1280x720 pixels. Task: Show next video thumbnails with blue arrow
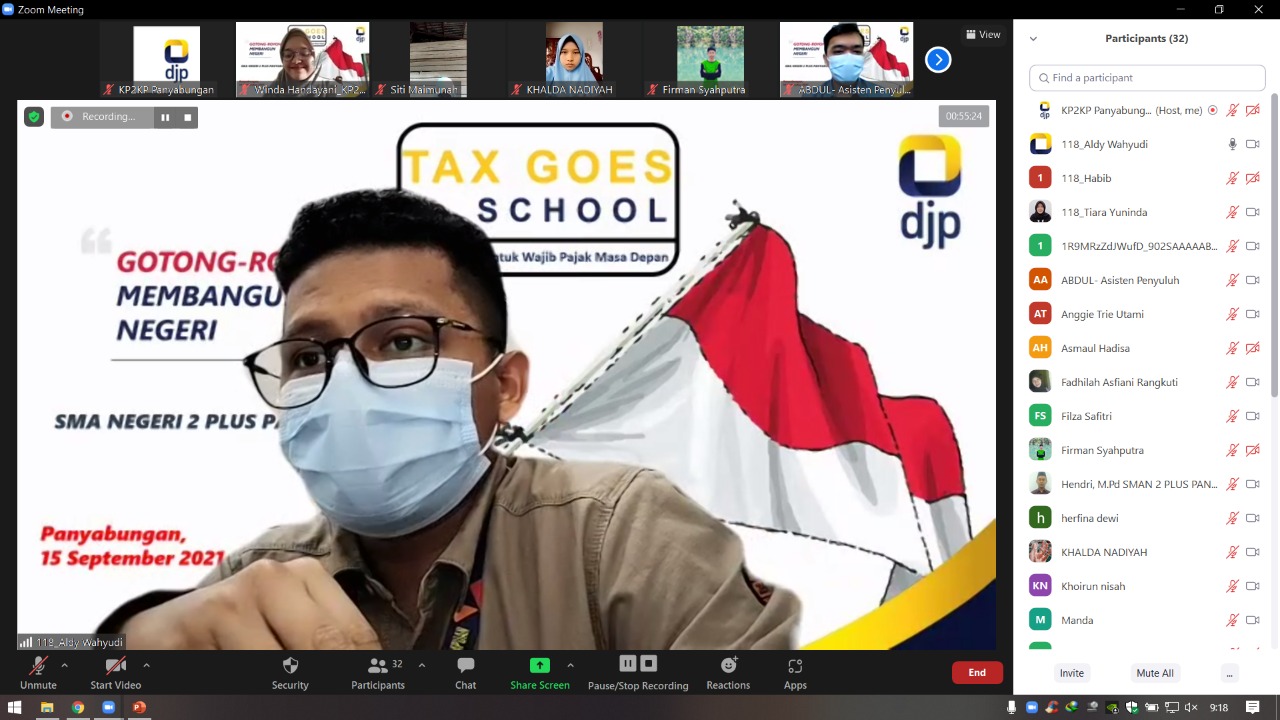[937, 60]
